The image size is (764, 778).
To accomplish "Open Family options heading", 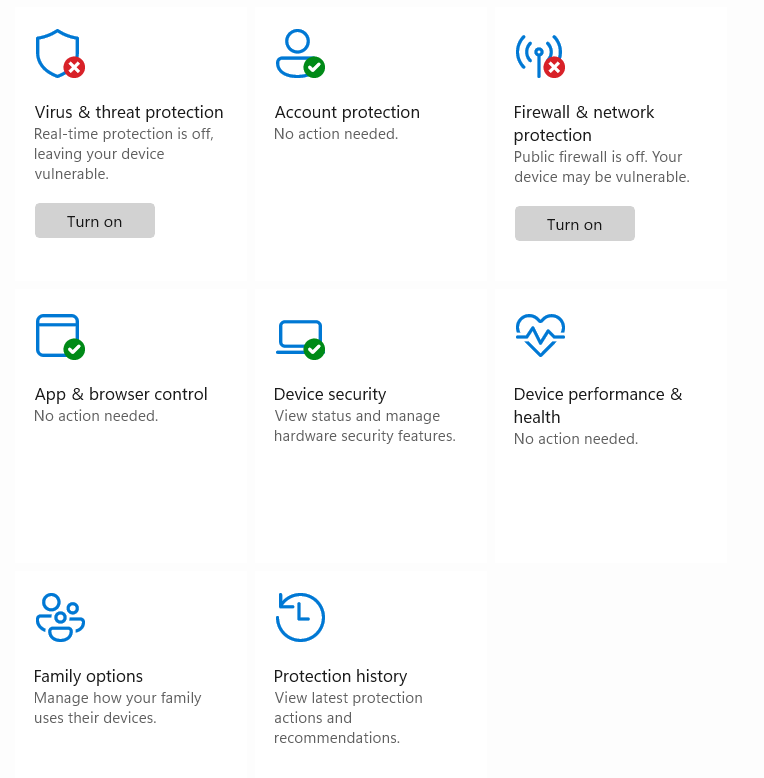I will pos(88,676).
